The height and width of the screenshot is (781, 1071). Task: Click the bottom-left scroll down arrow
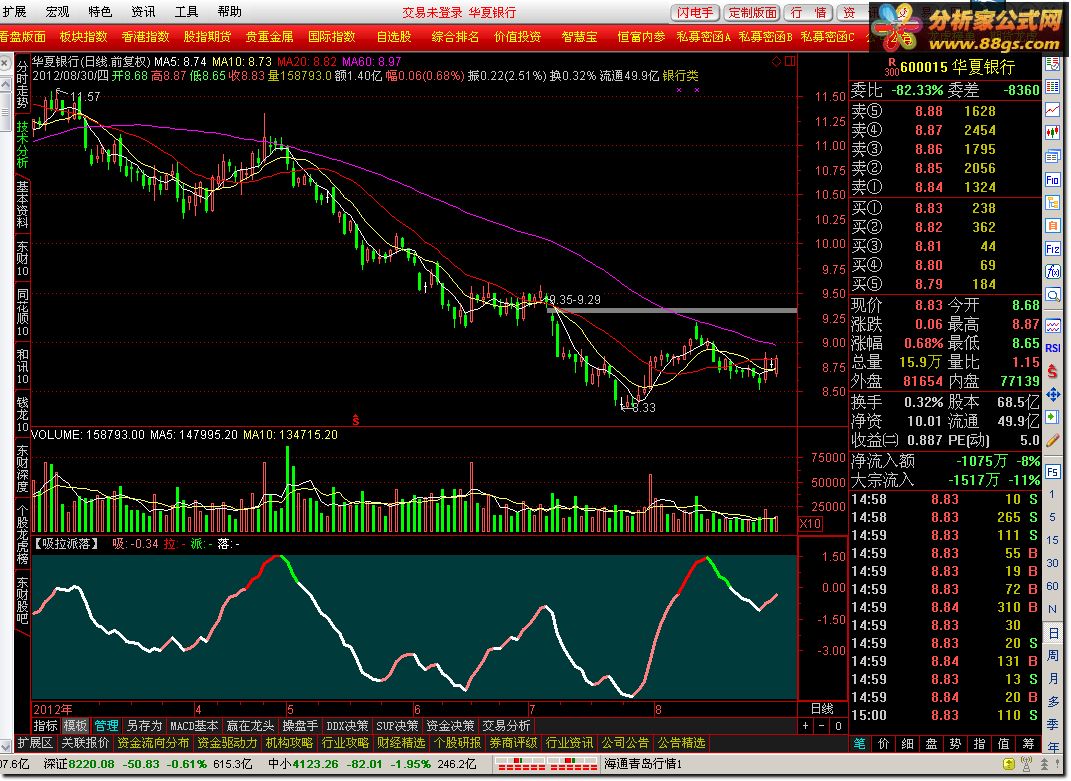click(x=5, y=745)
